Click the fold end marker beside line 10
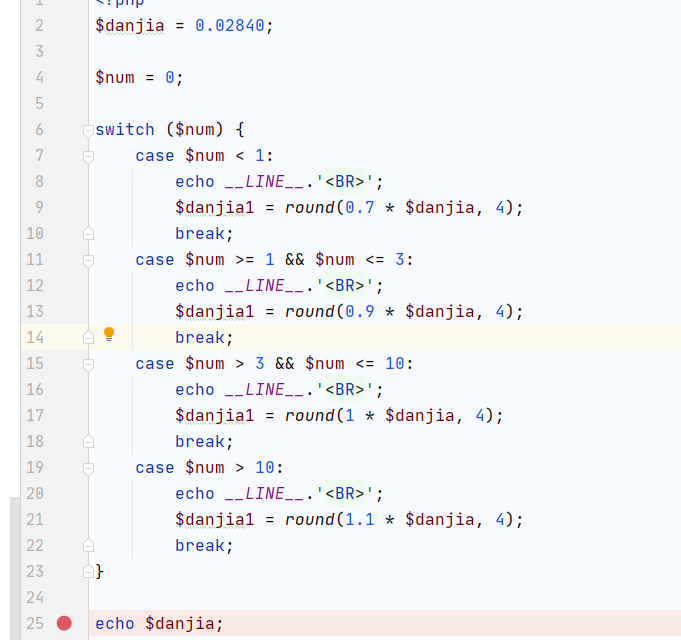 pos(88,234)
